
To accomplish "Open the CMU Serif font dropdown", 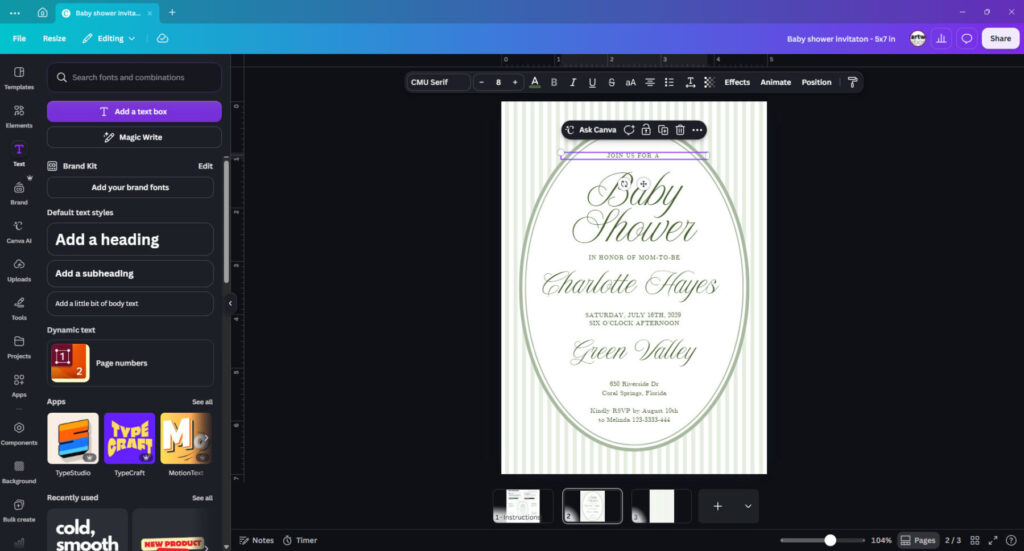I will [x=438, y=82].
